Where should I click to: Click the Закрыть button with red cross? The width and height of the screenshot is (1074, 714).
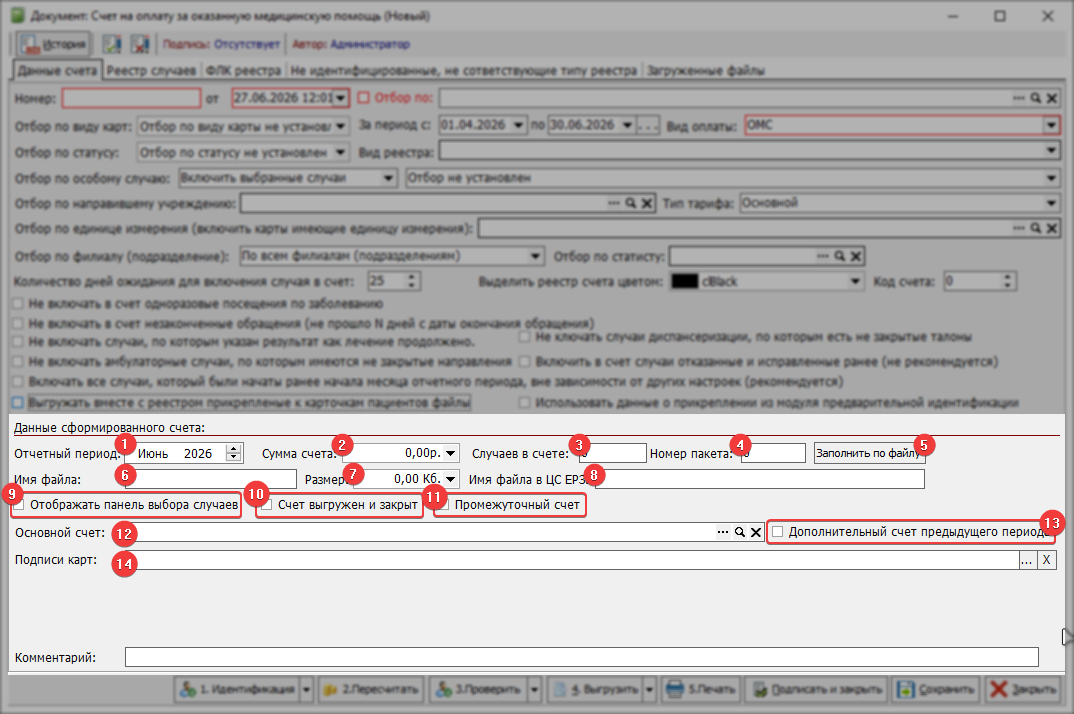pos(1023,689)
